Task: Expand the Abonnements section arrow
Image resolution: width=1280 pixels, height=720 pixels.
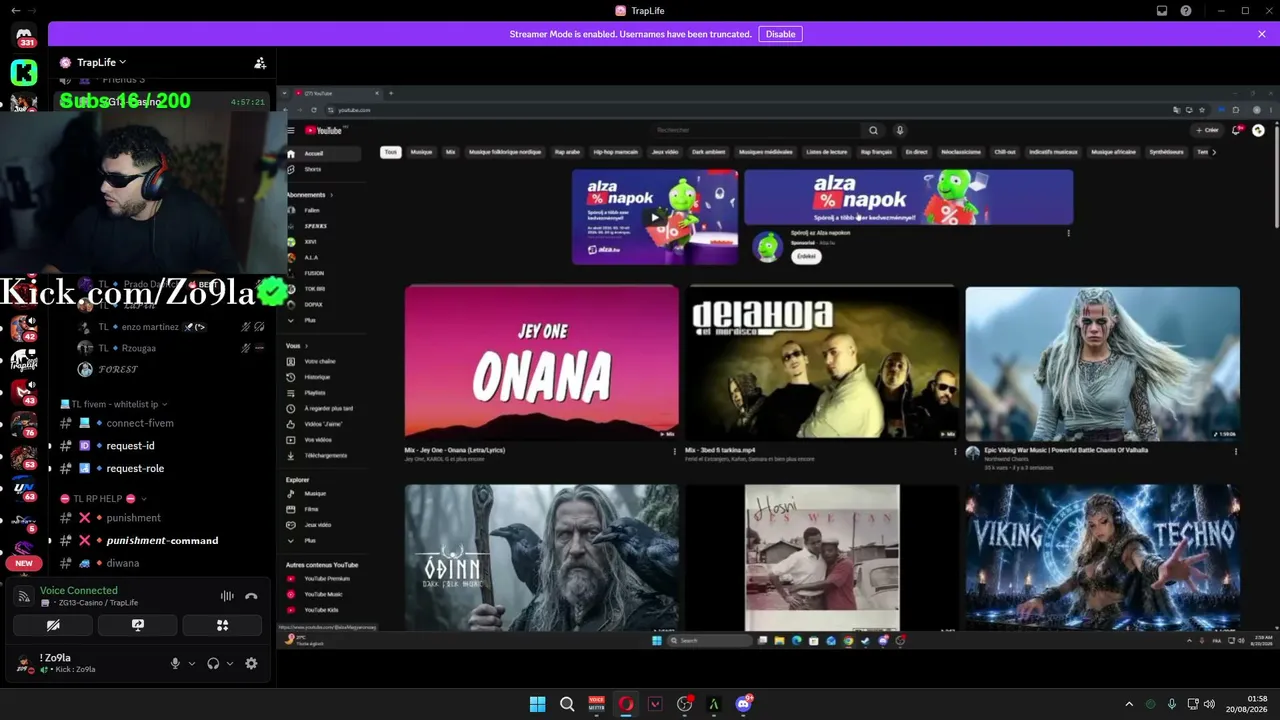Action: (330, 195)
